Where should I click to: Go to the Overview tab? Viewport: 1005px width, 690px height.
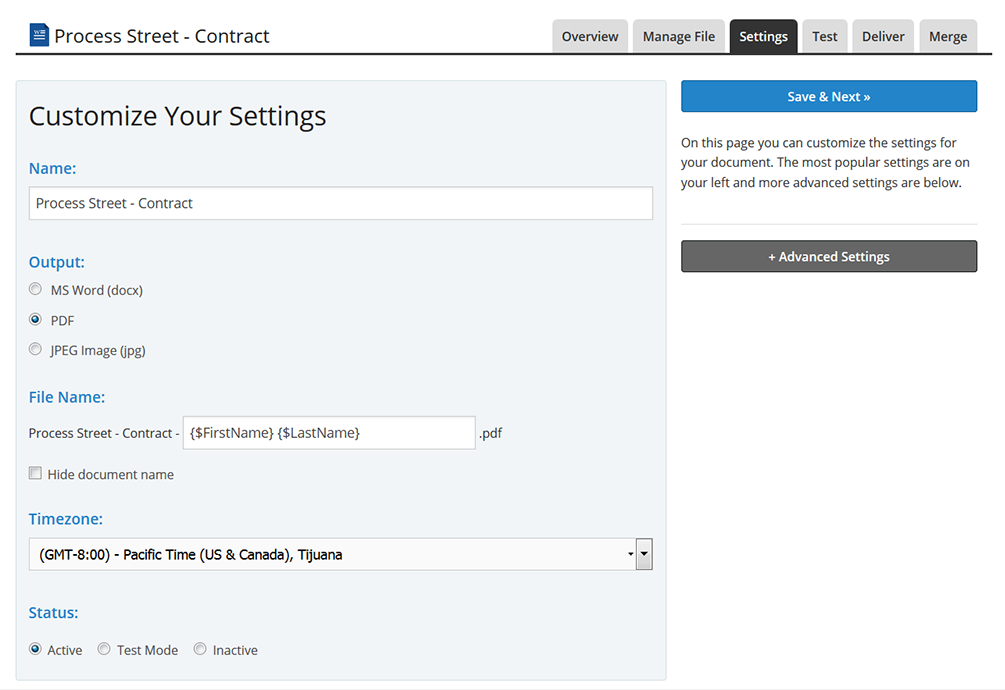[x=589, y=36]
